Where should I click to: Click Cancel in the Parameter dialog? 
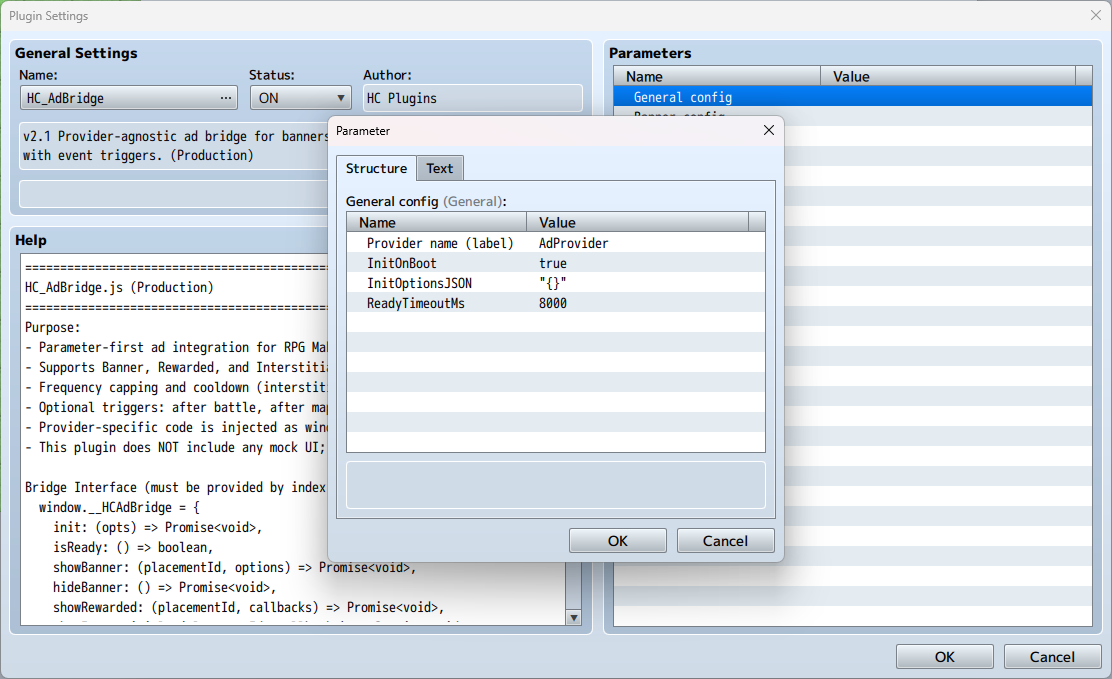[725, 541]
